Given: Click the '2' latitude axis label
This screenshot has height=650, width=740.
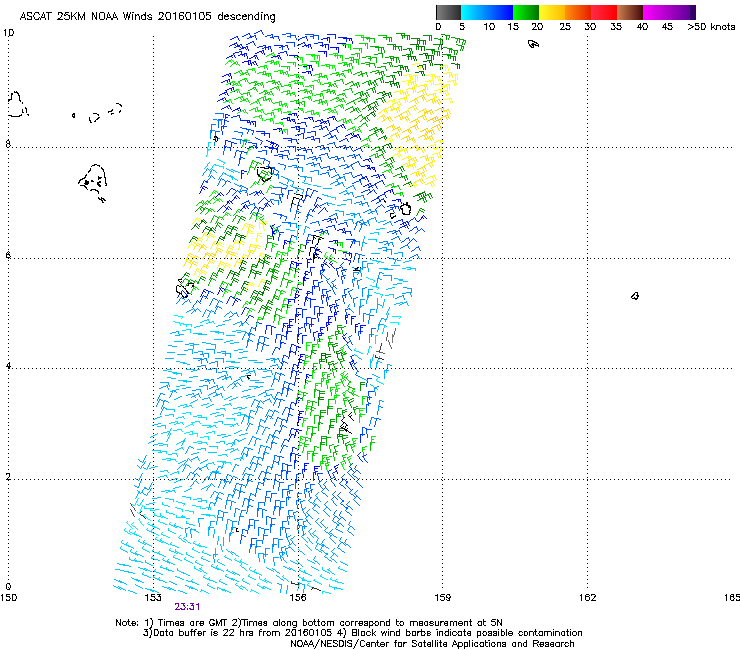Looking at the screenshot, I should tap(8, 477).
